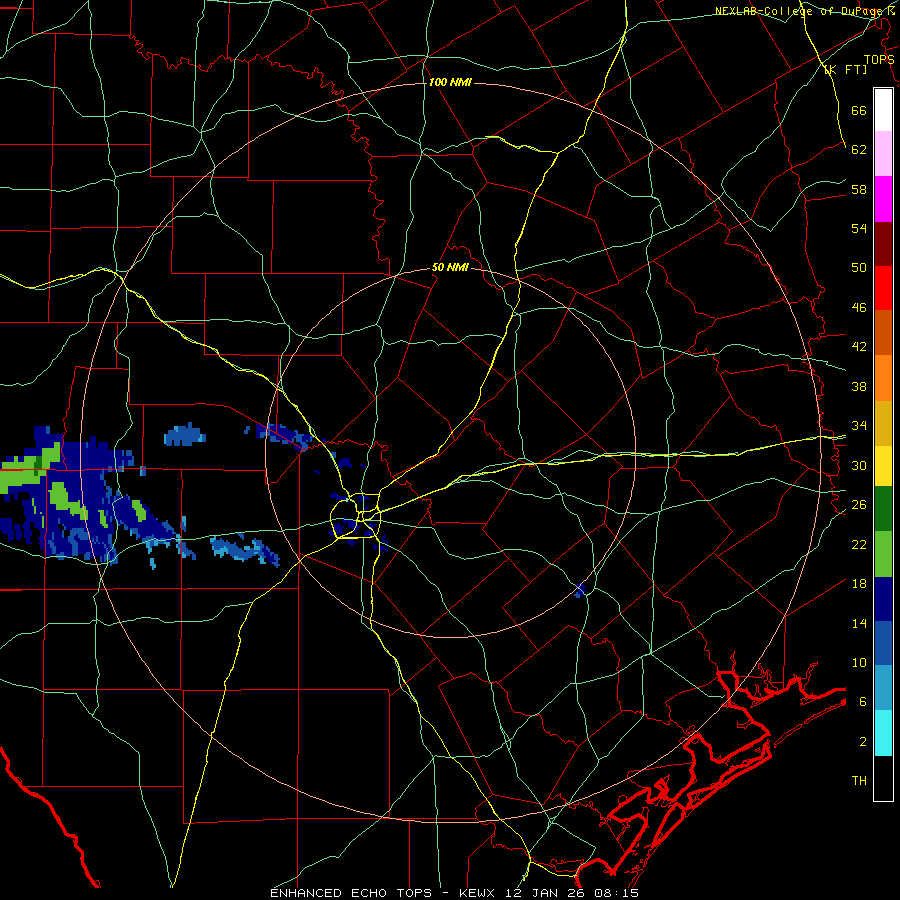Click the cyan legend swatch
Image resolution: width=900 pixels, height=900 pixels.
(x=883, y=733)
